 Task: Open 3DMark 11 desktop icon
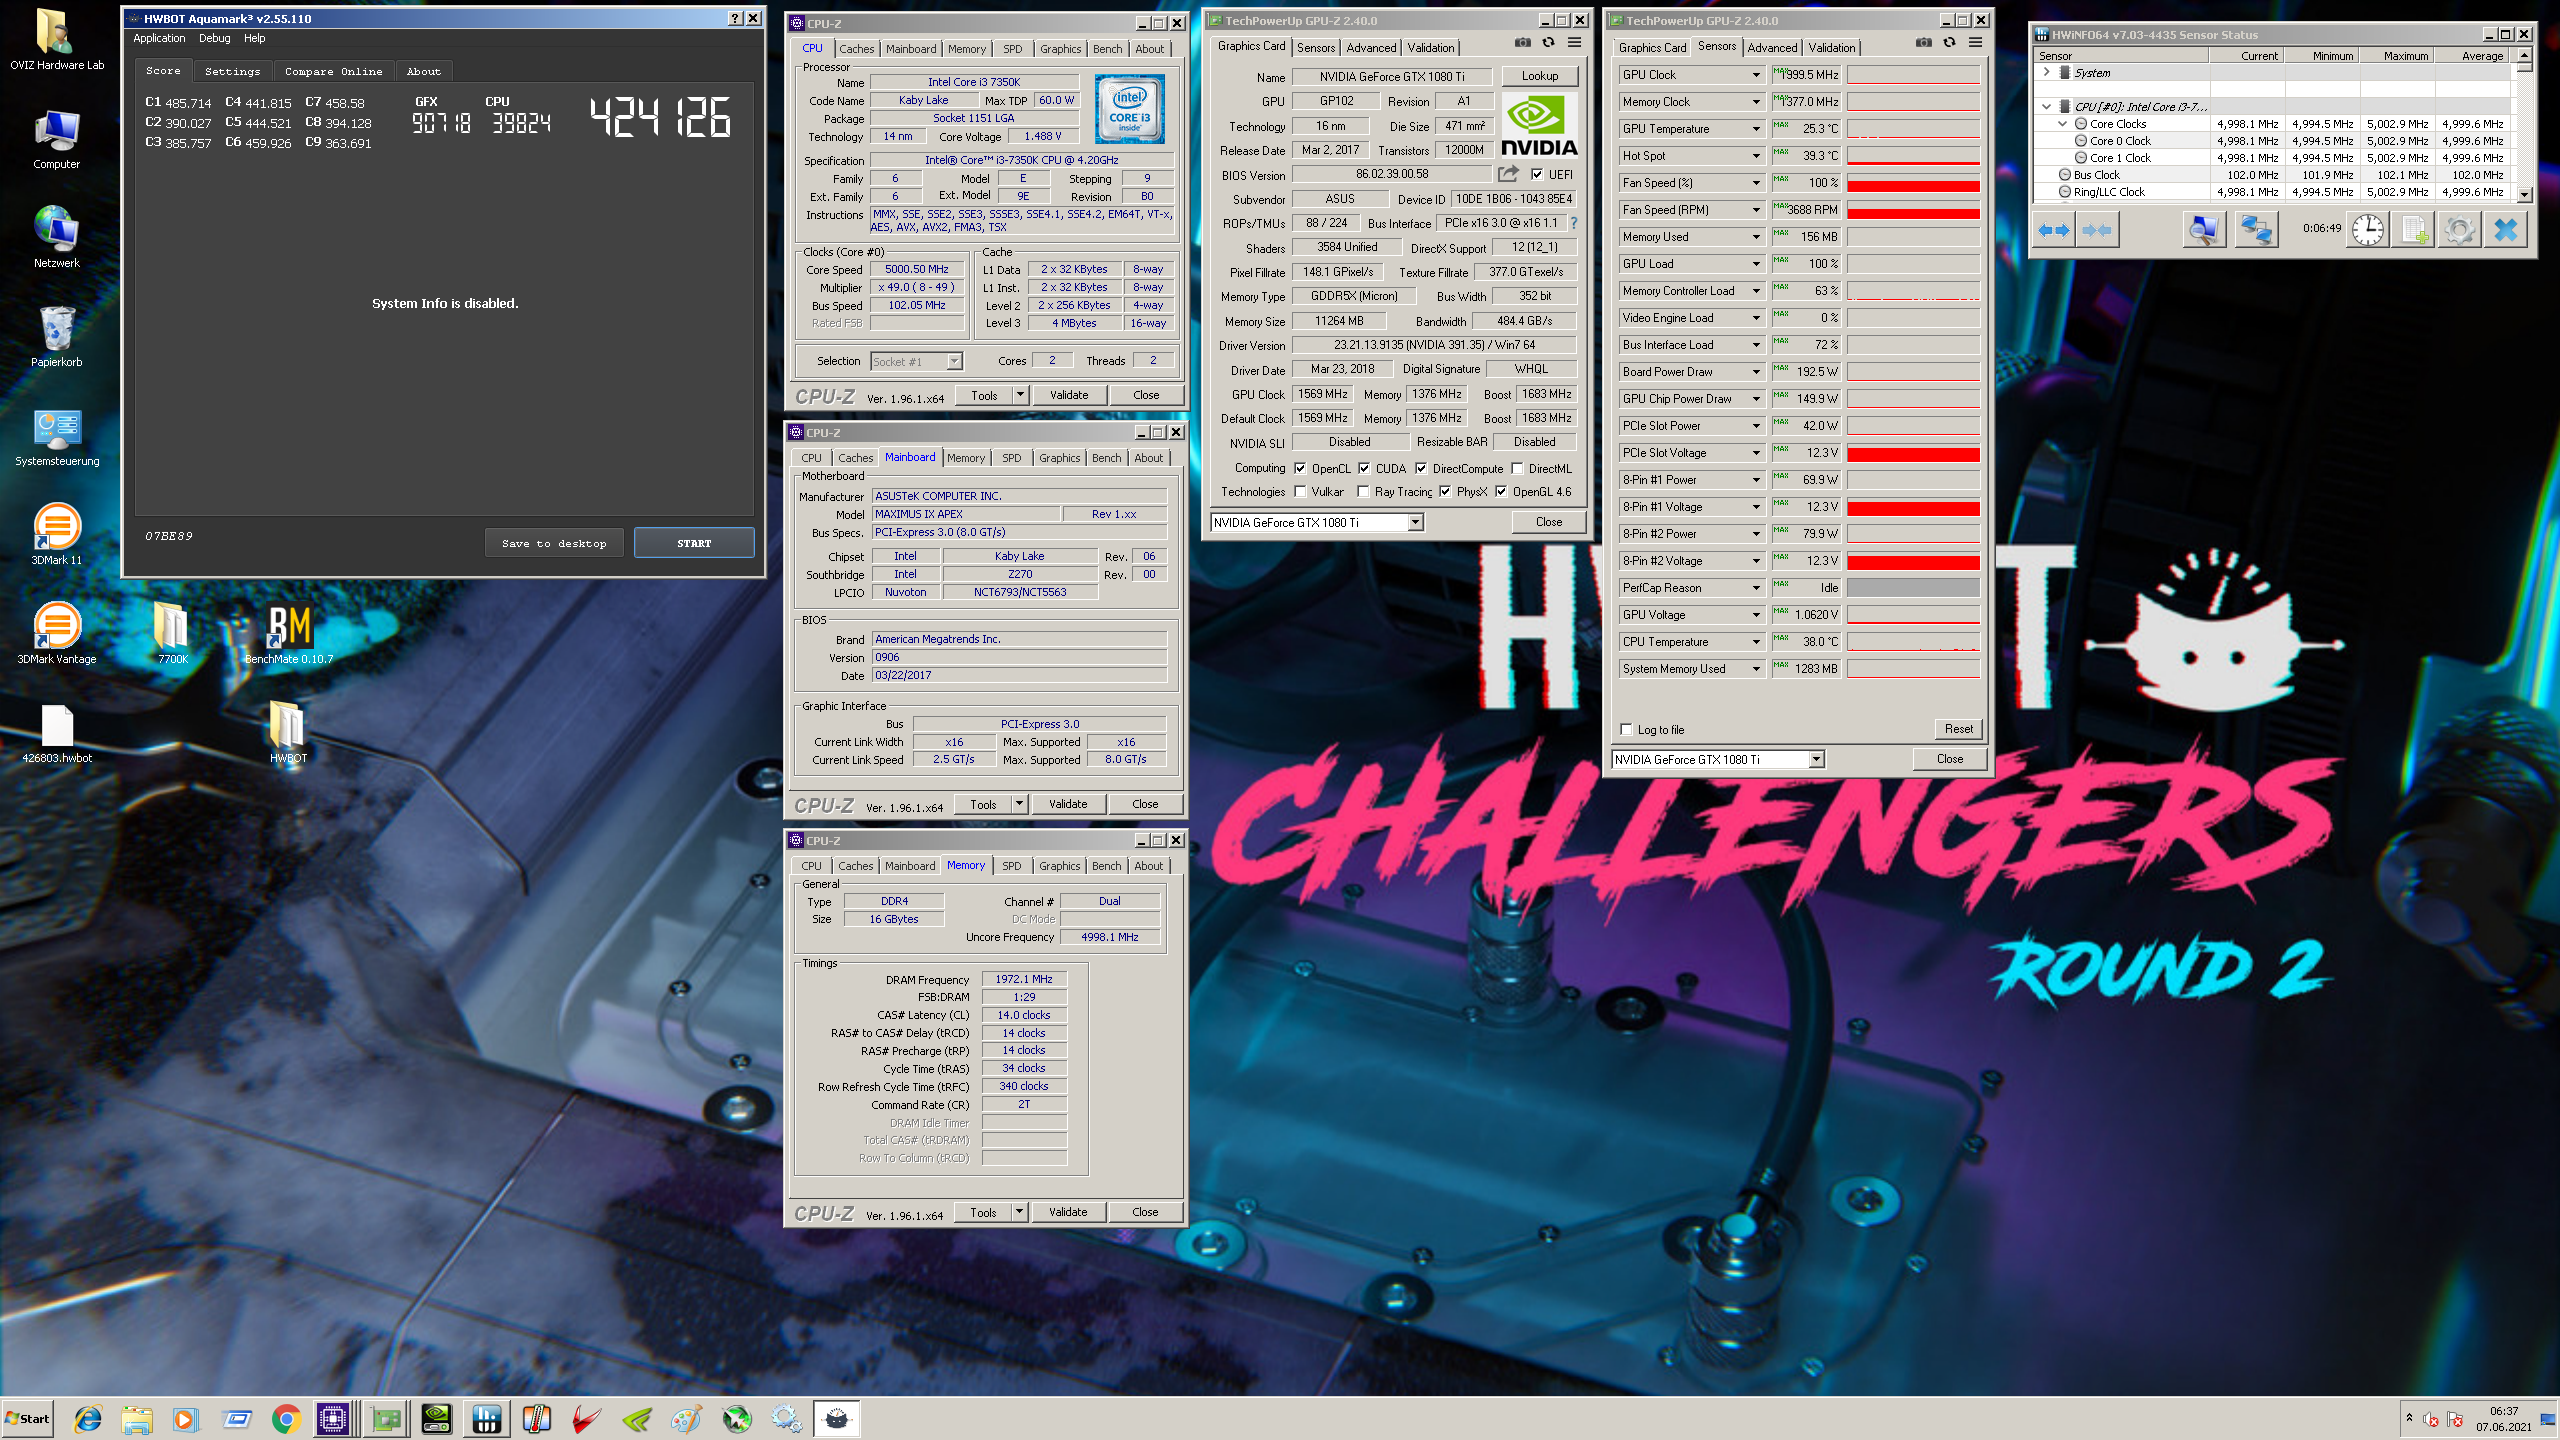(x=57, y=535)
